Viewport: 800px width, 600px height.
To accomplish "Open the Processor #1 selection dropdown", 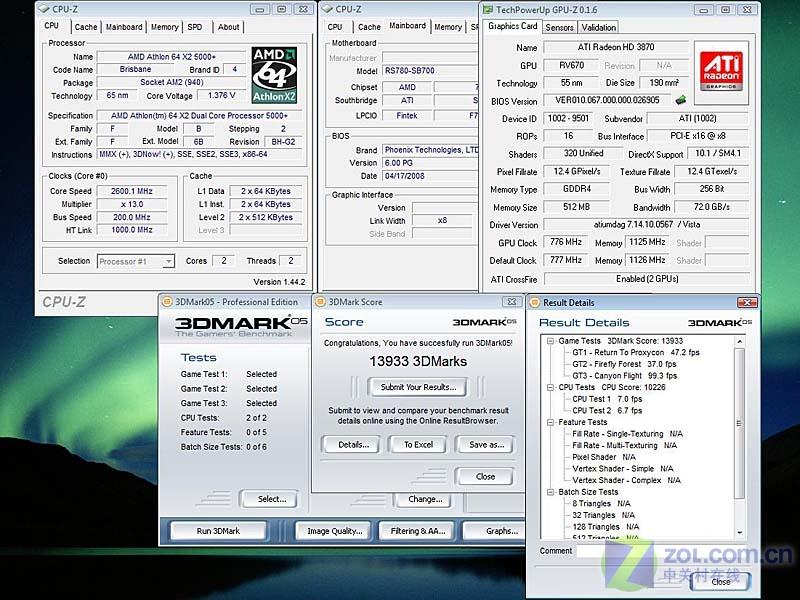I will [x=136, y=261].
